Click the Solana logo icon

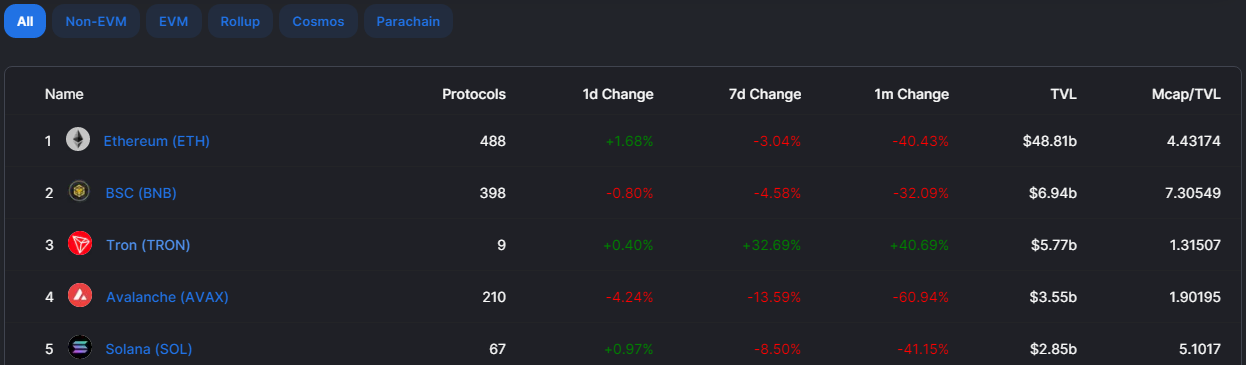click(x=79, y=348)
